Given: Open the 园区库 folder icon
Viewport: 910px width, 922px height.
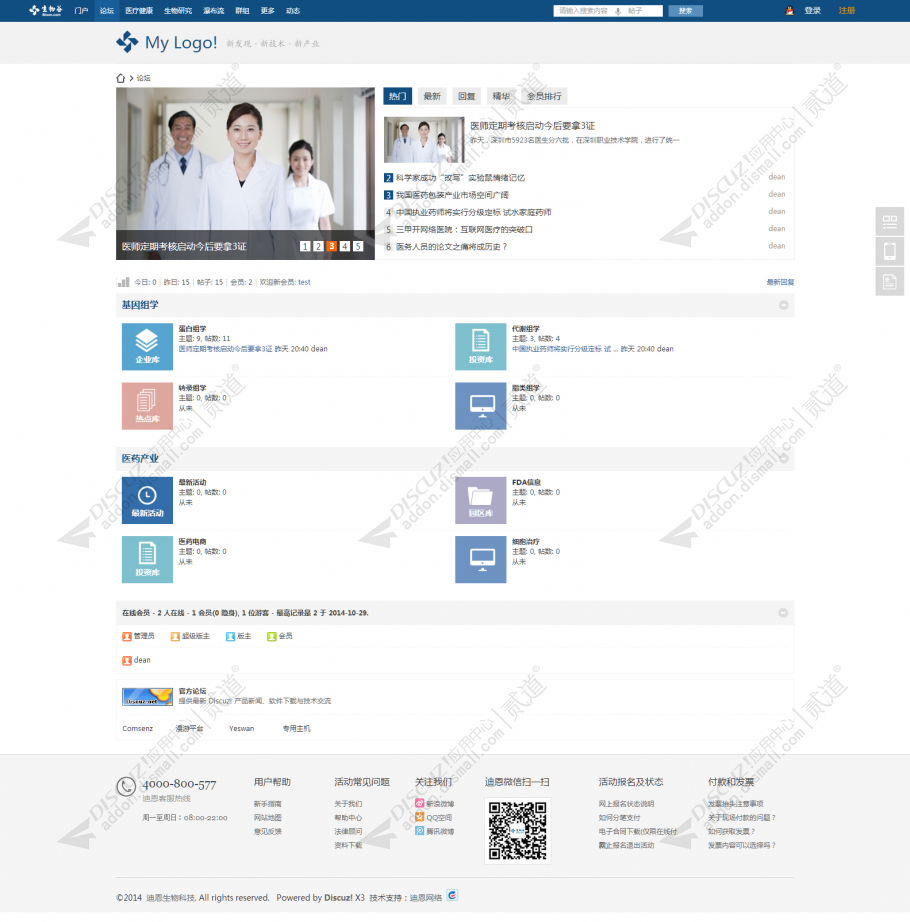Looking at the screenshot, I should tap(480, 500).
